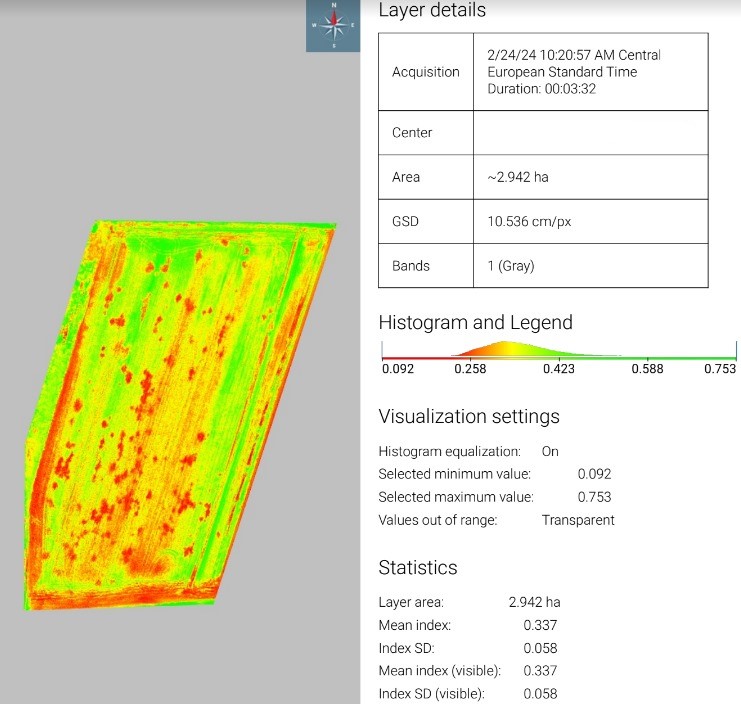741x704 pixels.
Task: Click the empty Center value cell
Action: pos(590,133)
